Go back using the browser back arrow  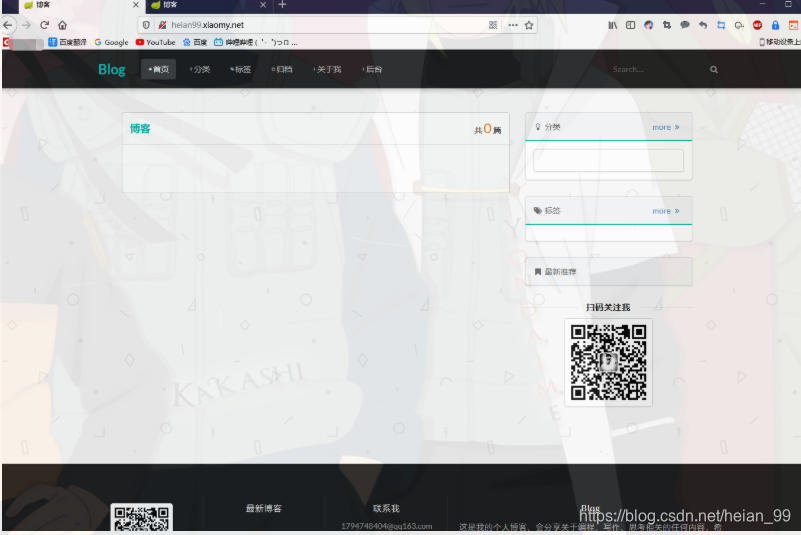pyautogui.click(x=7, y=25)
